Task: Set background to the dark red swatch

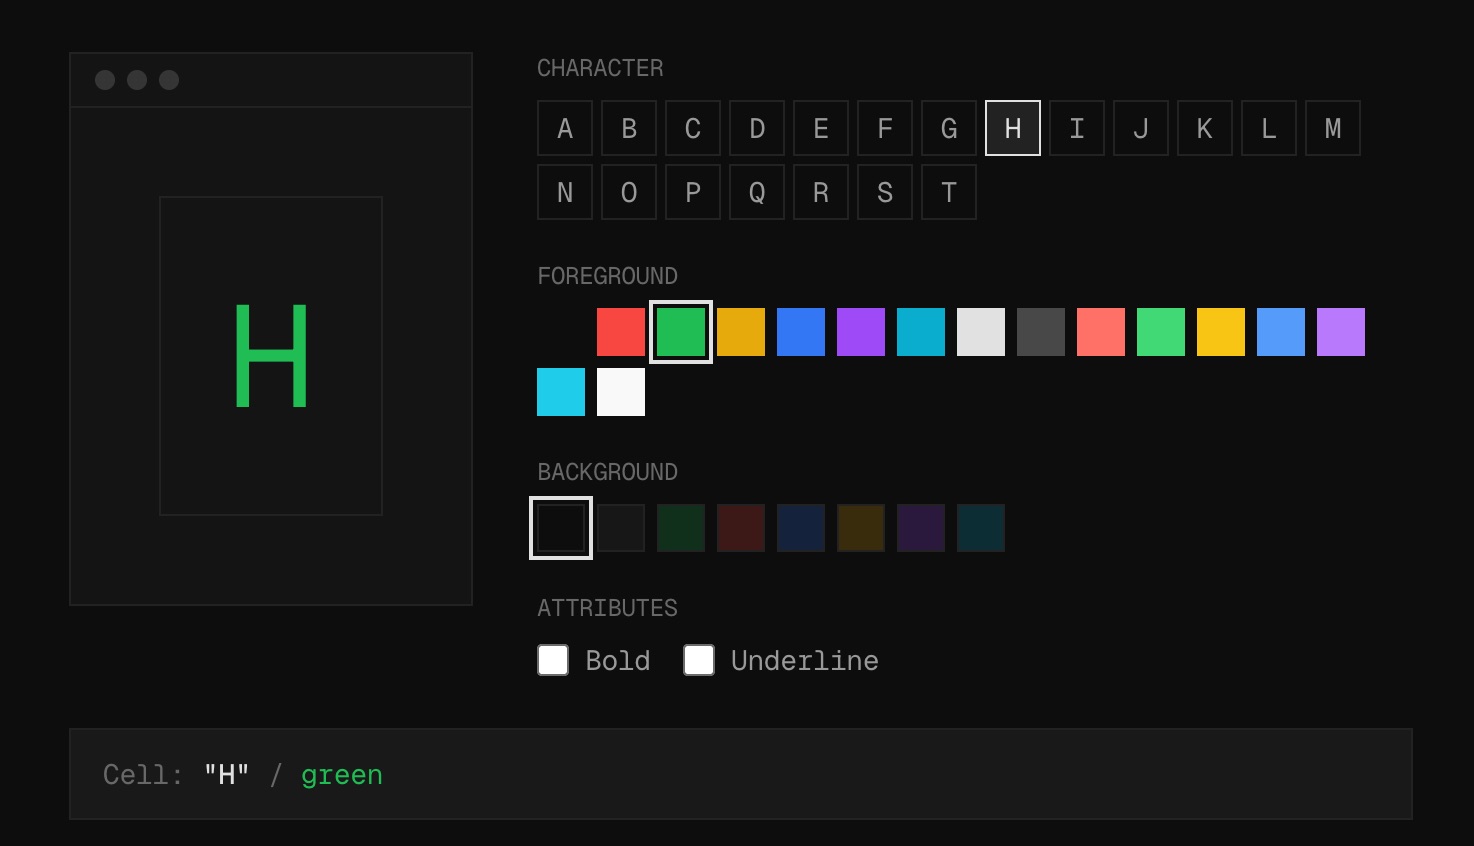Action: point(741,528)
